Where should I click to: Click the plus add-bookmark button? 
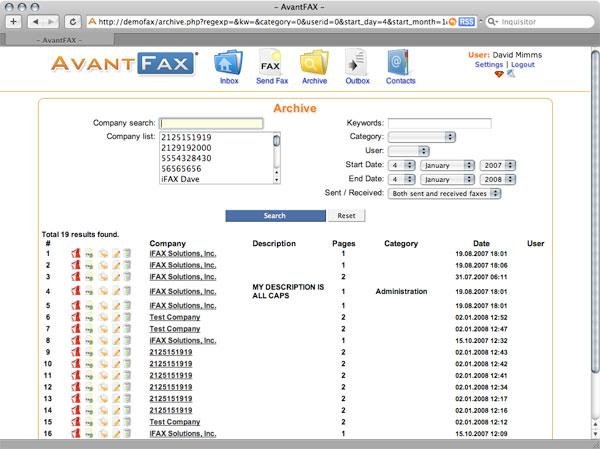[13, 22]
